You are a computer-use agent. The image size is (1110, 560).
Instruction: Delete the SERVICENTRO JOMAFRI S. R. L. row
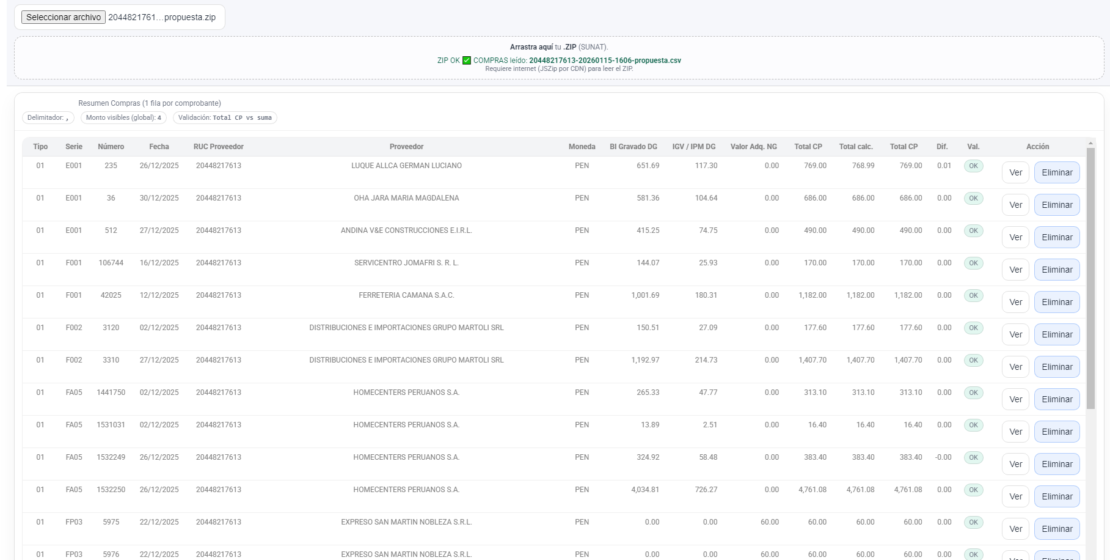click(1057, 270)
